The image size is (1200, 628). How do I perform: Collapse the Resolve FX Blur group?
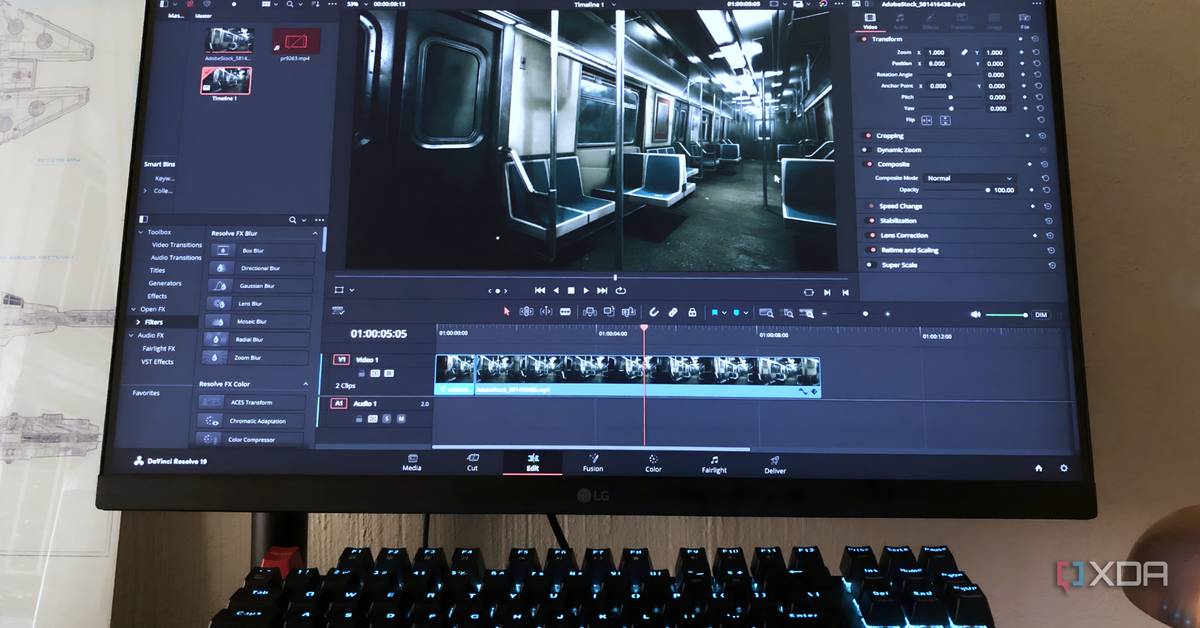pyautogui.click(x=315, y=233)
